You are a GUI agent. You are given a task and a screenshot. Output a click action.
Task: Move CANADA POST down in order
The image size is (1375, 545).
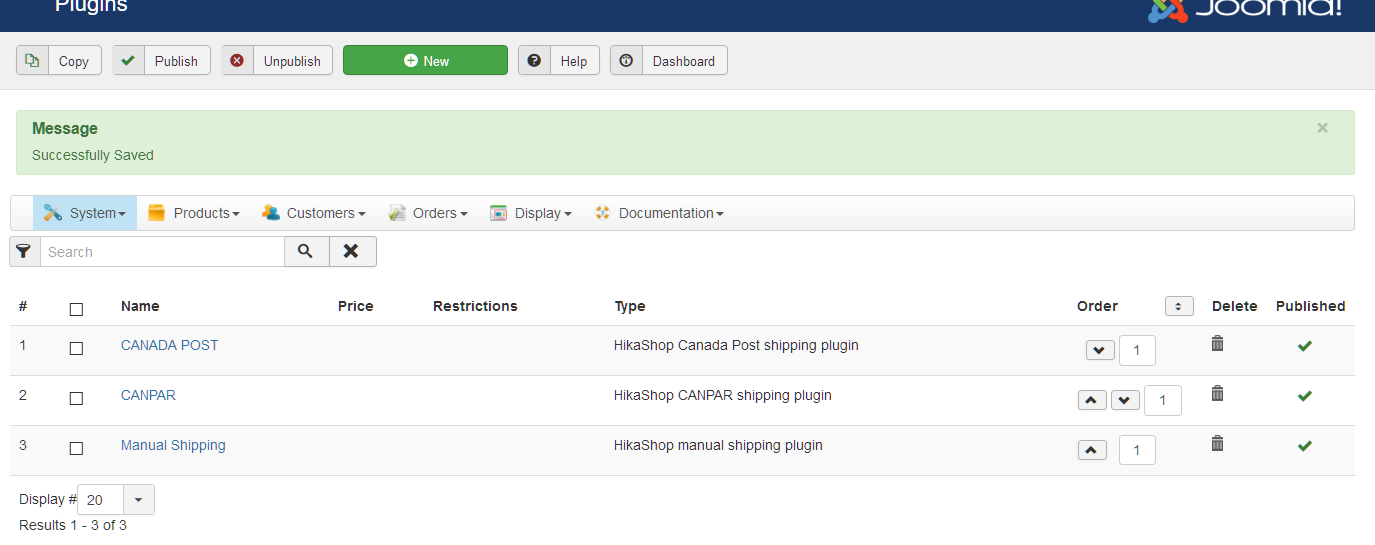coord(1100,351)
